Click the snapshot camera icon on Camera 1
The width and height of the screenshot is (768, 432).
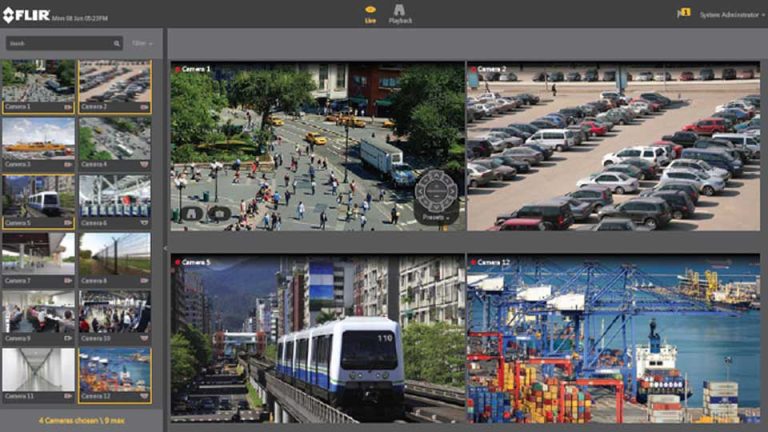click(219, 212)
